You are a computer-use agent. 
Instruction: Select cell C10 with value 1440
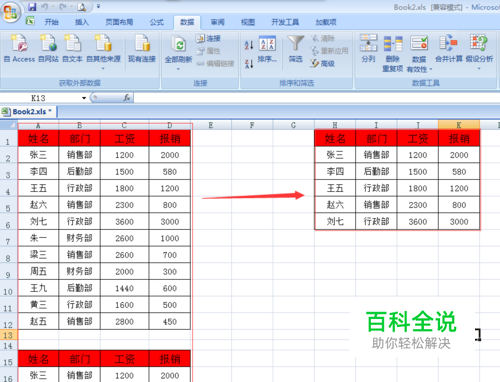[x=124, y=288]
